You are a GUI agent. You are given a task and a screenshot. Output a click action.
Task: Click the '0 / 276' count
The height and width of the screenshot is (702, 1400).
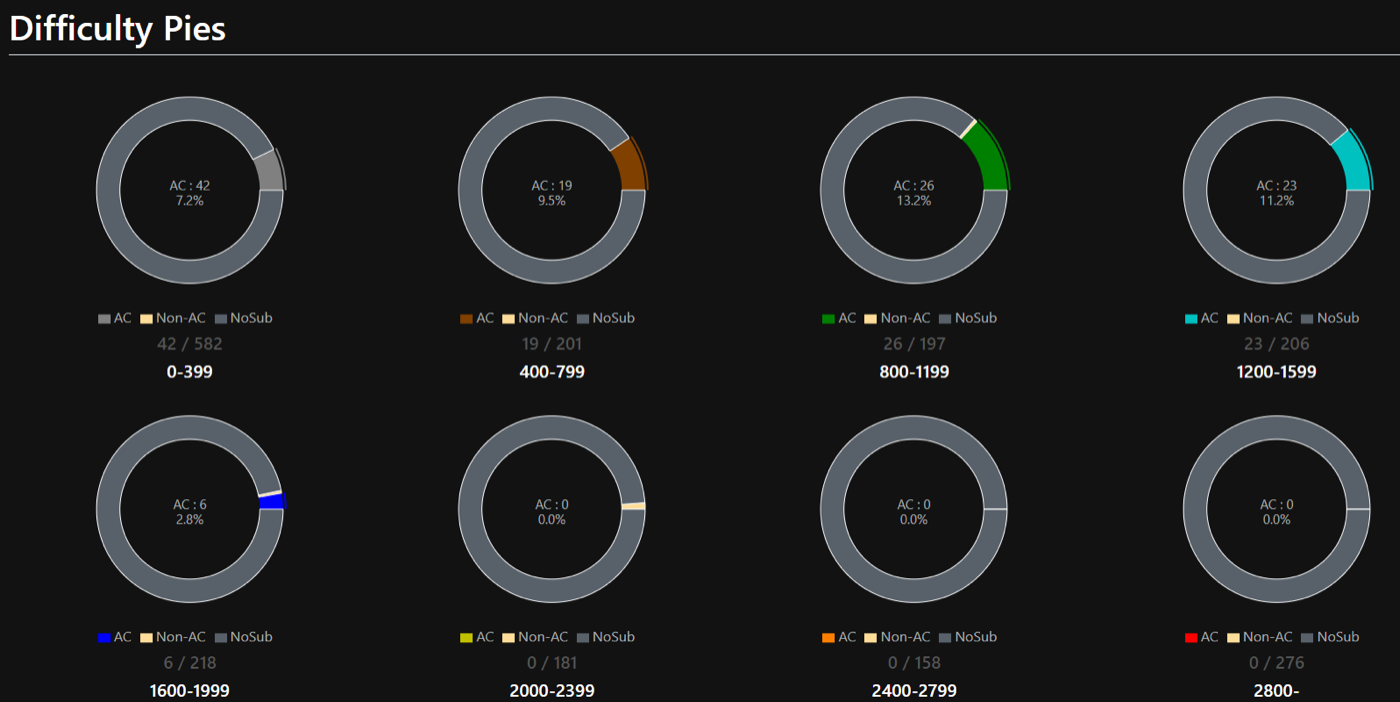click(1277, 663)
